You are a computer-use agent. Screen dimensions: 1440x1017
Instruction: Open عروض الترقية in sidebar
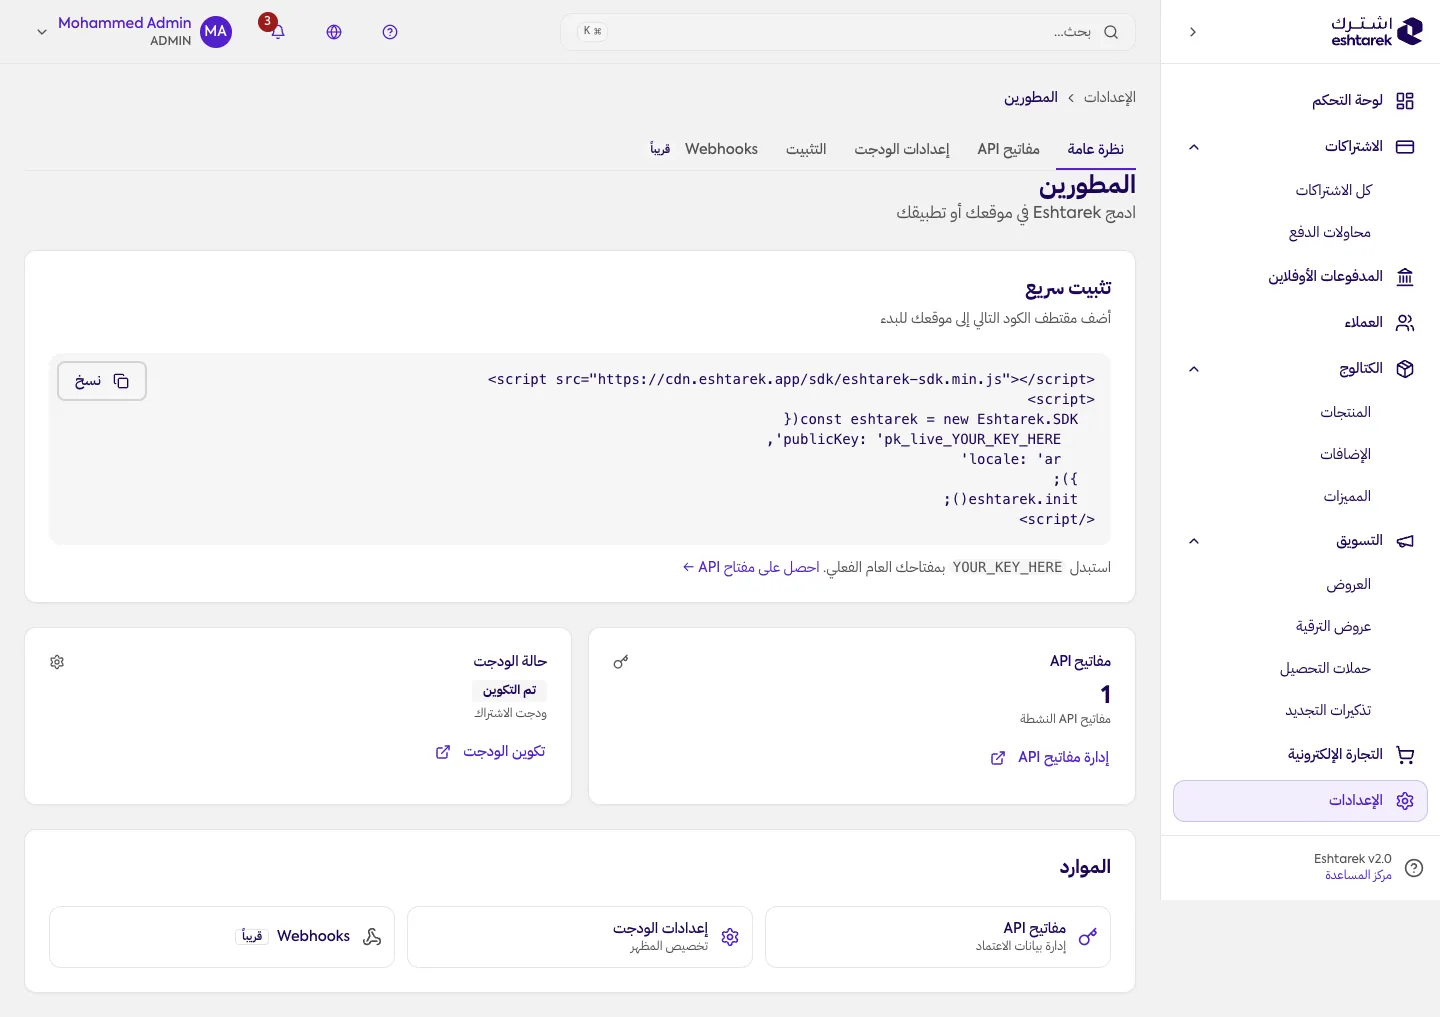point(1334,626)
